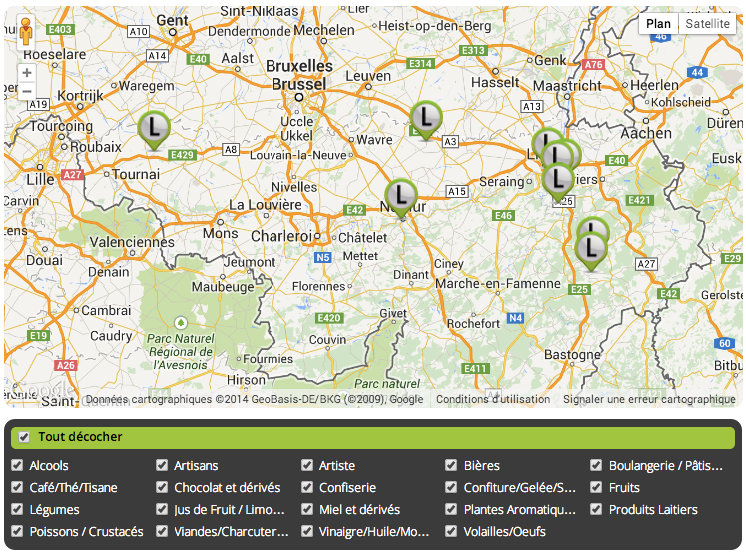This screenshot has height=554, width=746.
Task: Click the N5 road shield
Action: 323,257
